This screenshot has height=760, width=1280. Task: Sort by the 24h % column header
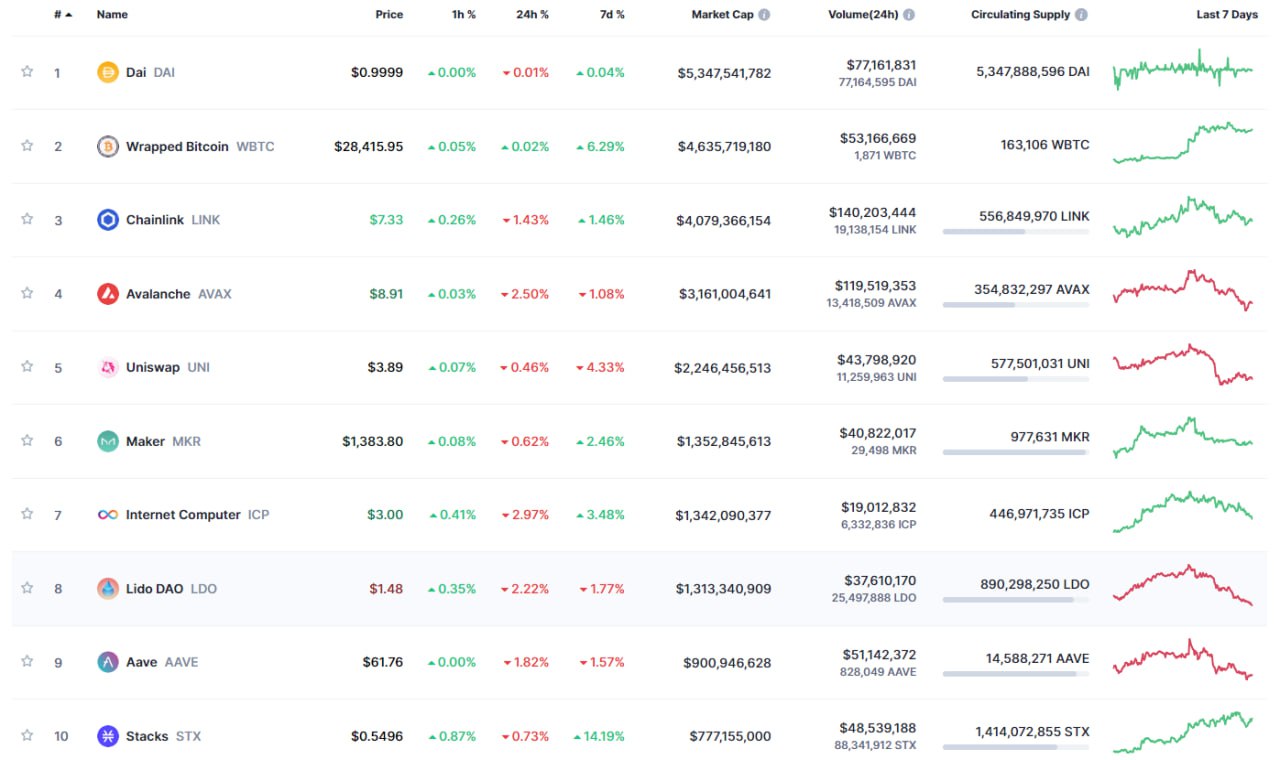[530, 15]
